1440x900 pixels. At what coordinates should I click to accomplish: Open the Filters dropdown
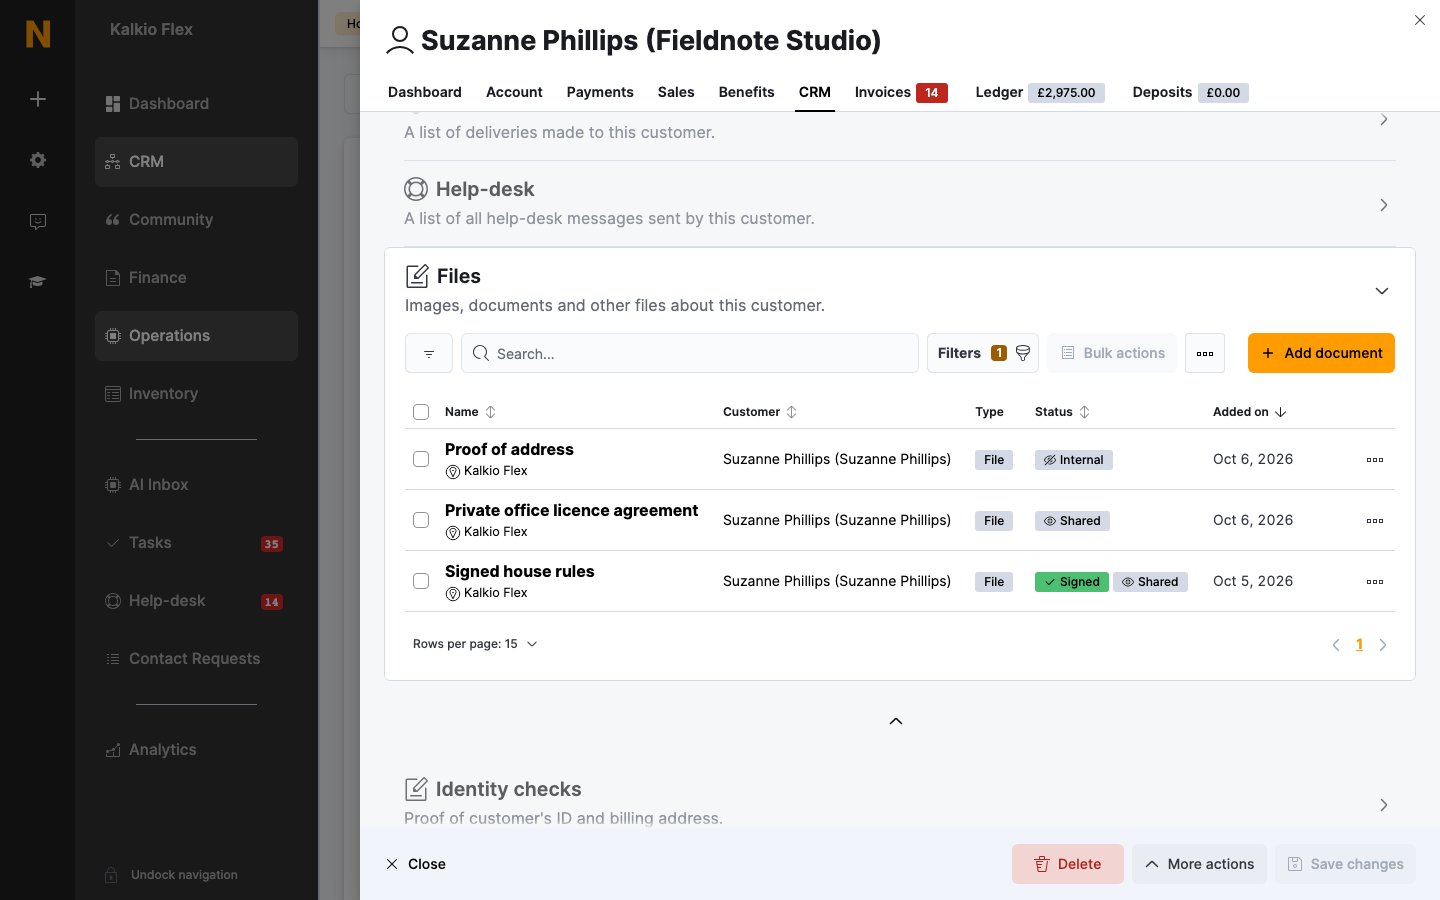click(x=983, y=353)
